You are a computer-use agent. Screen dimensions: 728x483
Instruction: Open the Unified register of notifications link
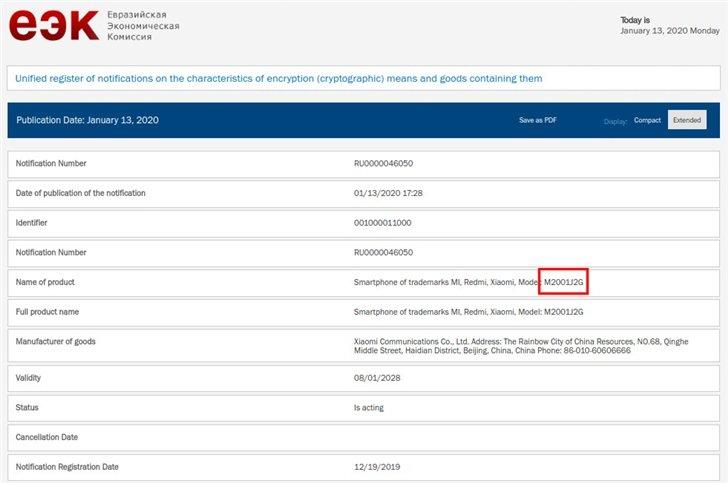coord(279,78)
